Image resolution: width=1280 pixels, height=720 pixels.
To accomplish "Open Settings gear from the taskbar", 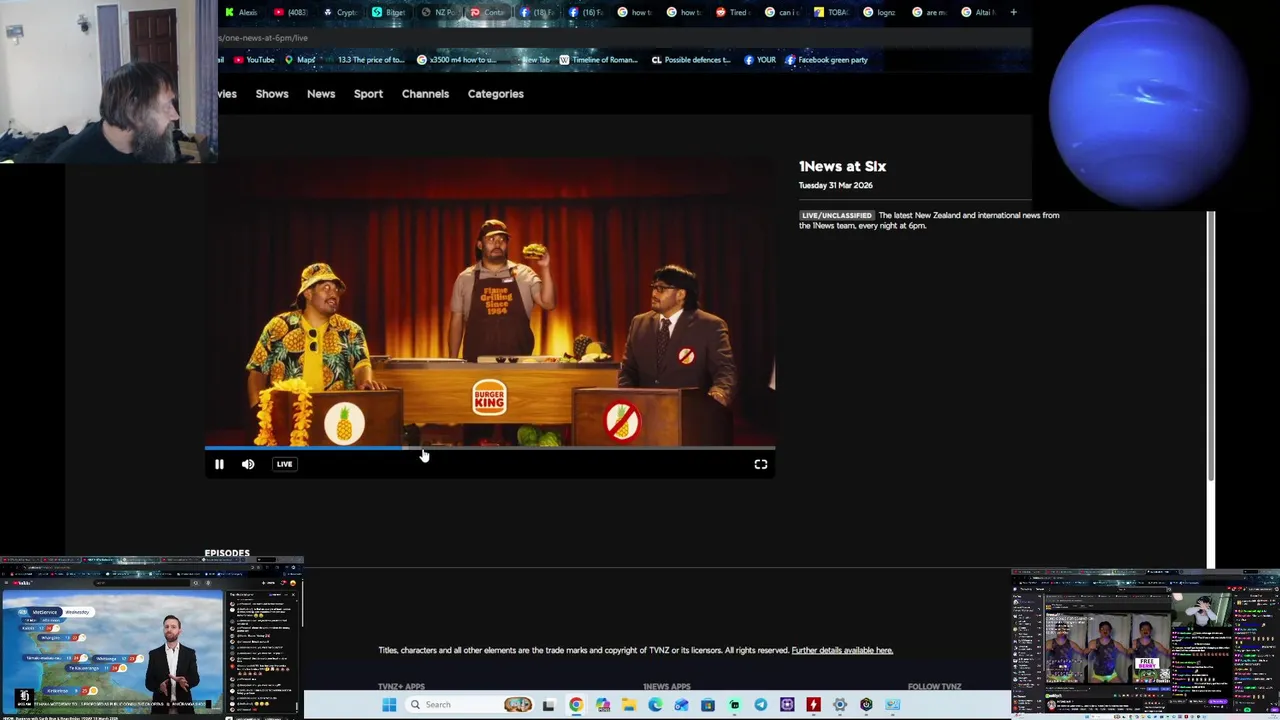I will (840, 704).
